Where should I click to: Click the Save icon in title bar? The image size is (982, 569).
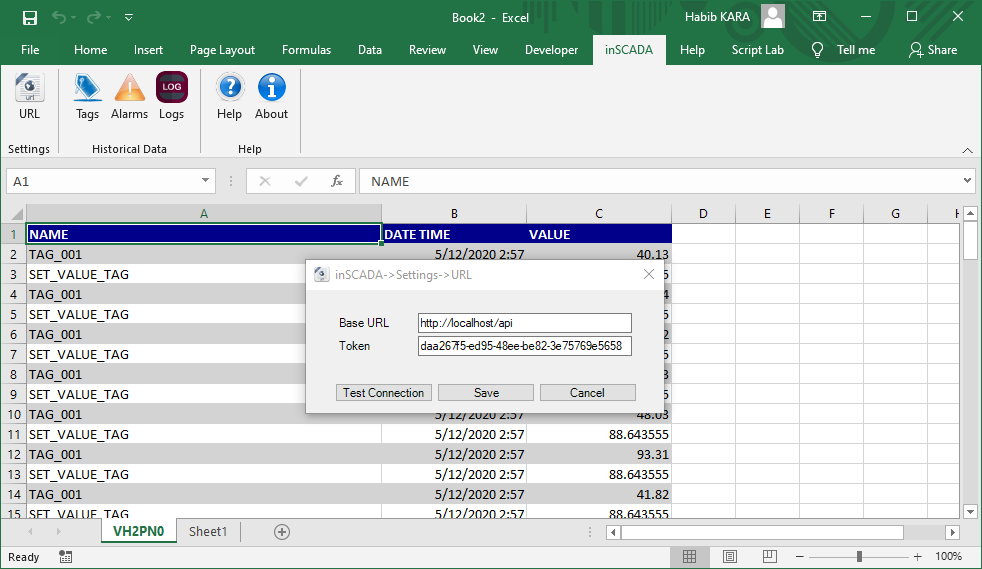29,18
